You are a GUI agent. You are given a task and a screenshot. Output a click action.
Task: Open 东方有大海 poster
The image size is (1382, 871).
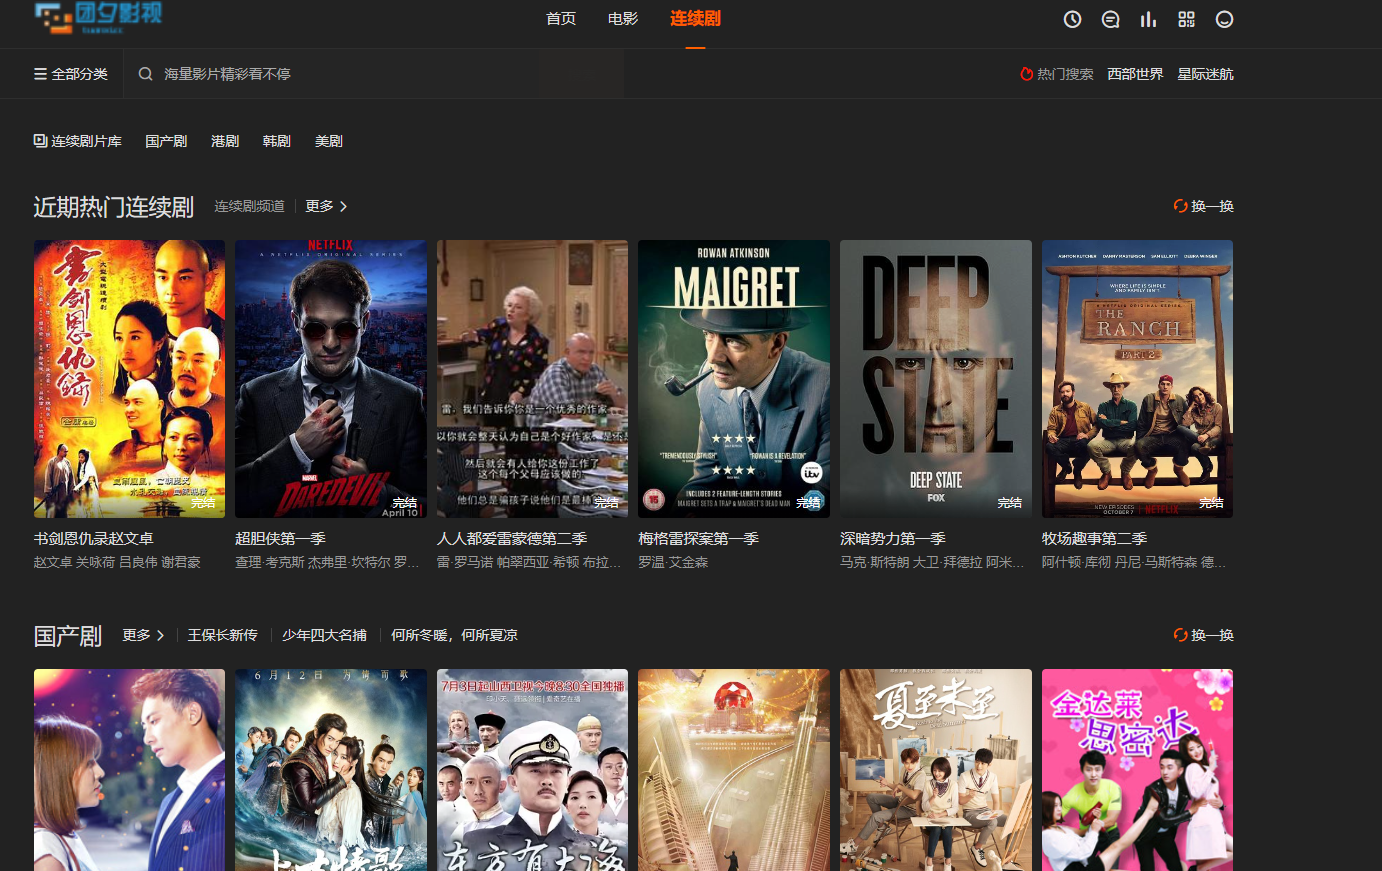click(532, 770)
